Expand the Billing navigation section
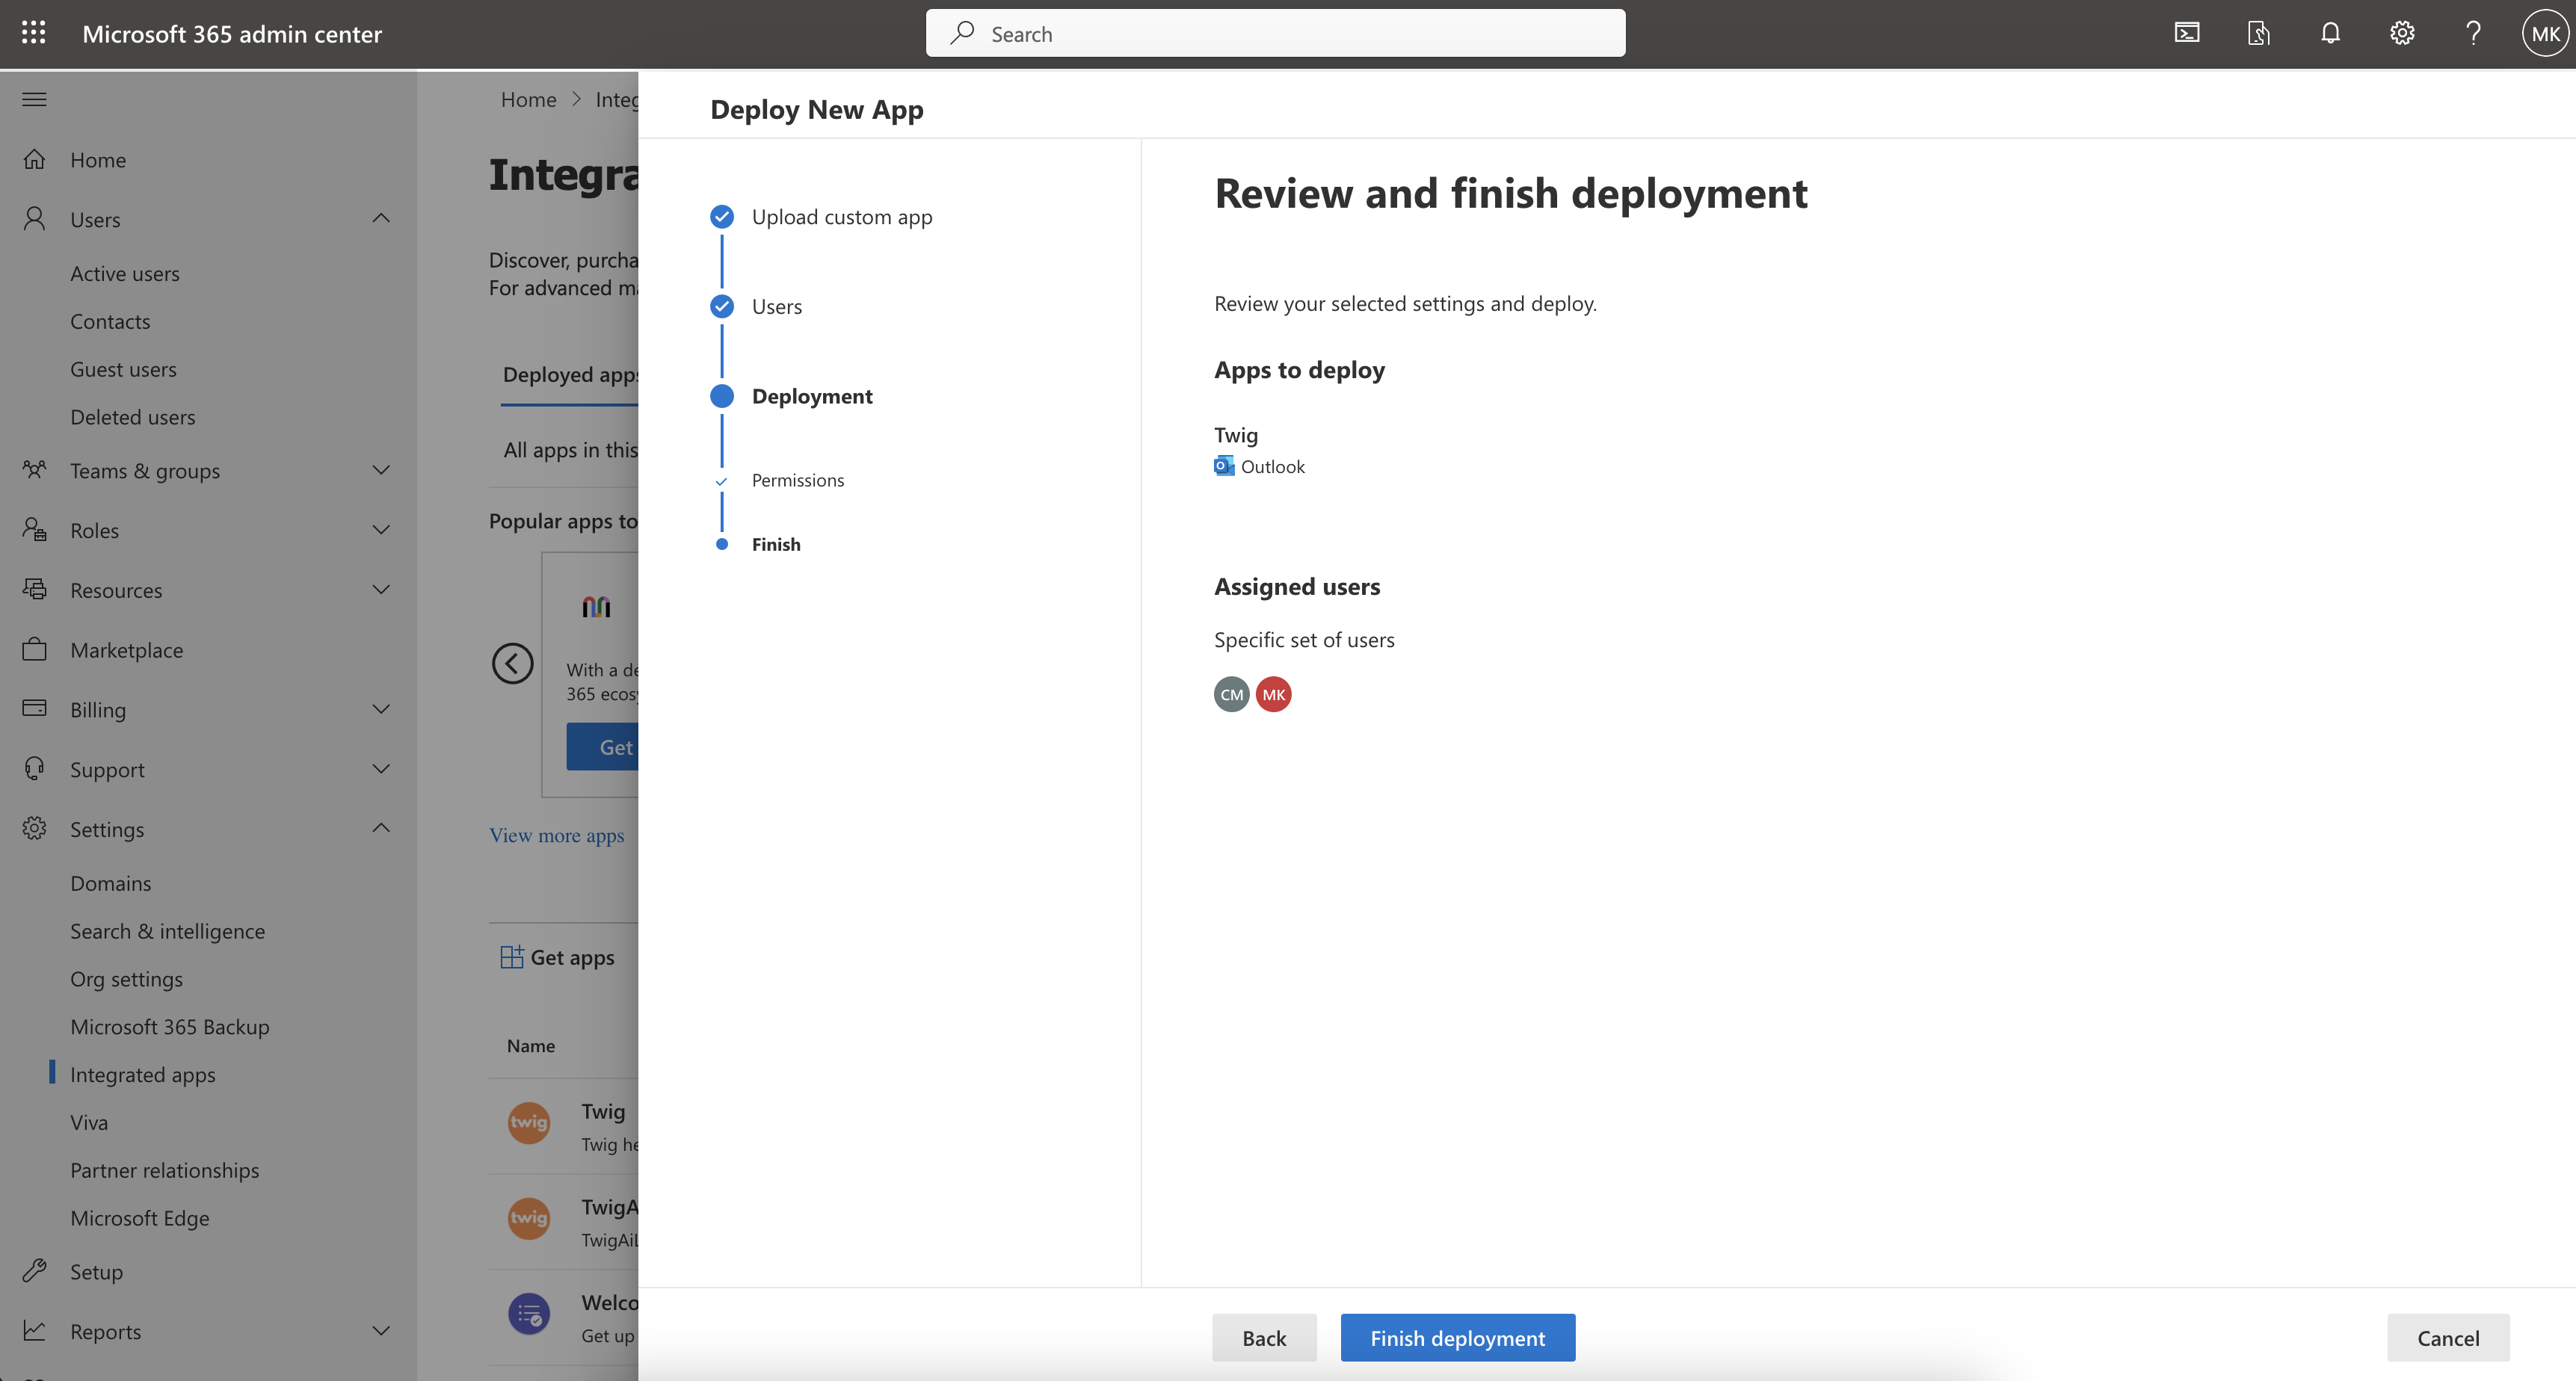Image resolution: width=2576 pixels, height=1381 pixels. (381, 709)
